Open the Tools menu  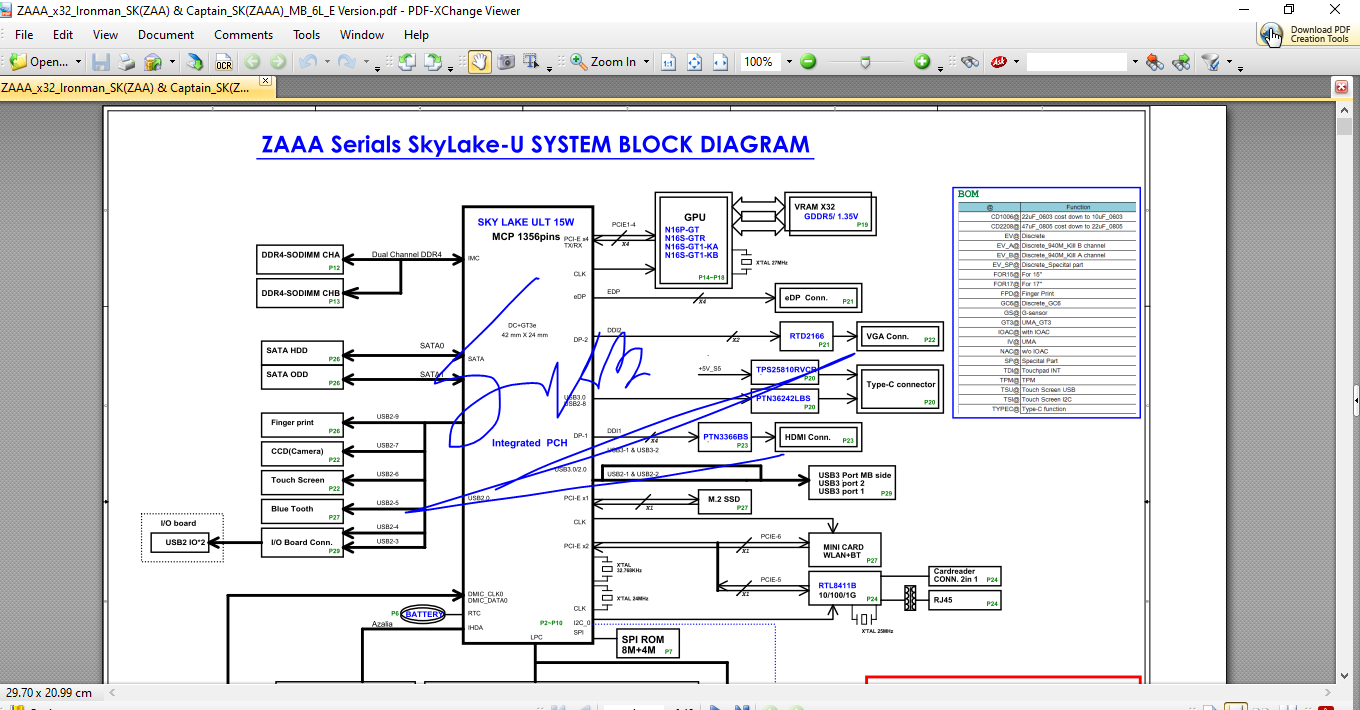(307, 34)
